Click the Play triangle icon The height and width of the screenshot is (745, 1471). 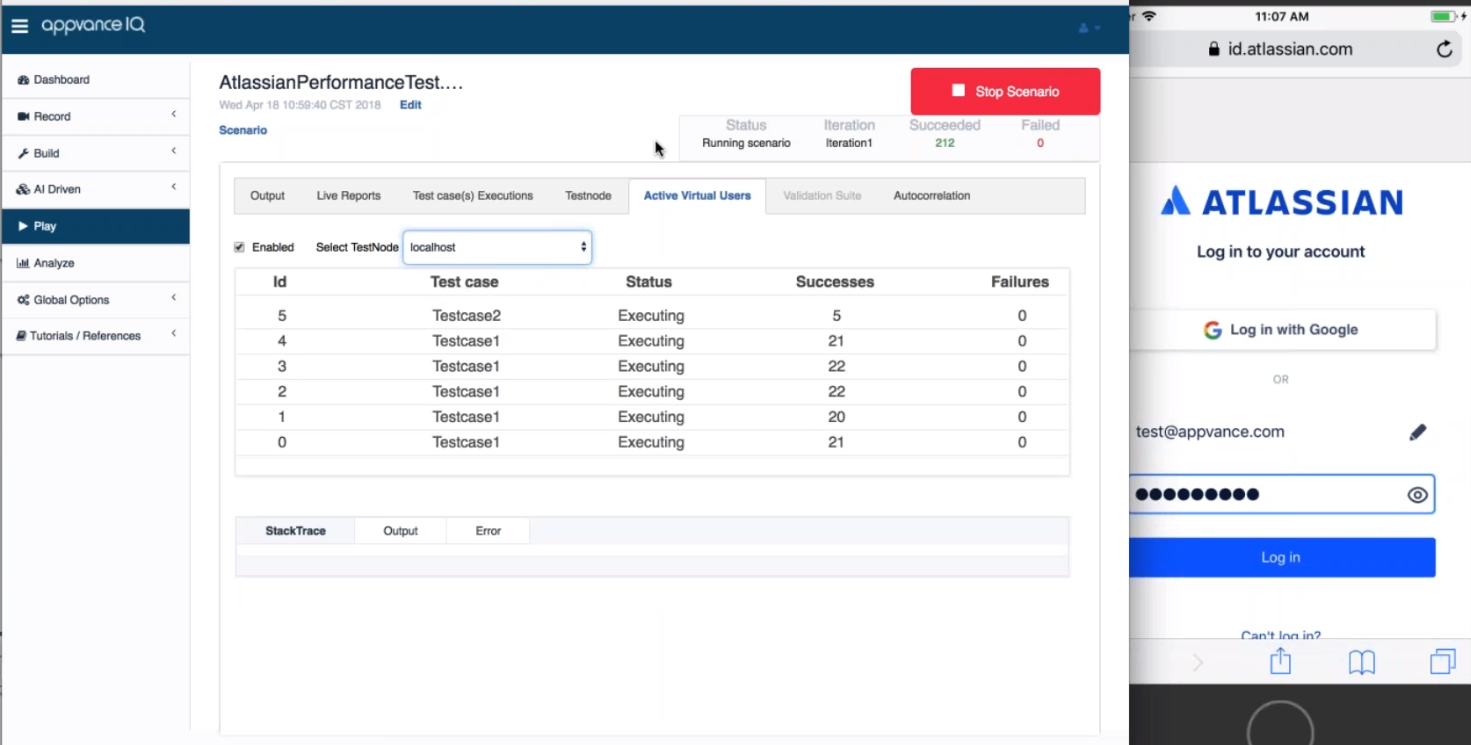23,226
